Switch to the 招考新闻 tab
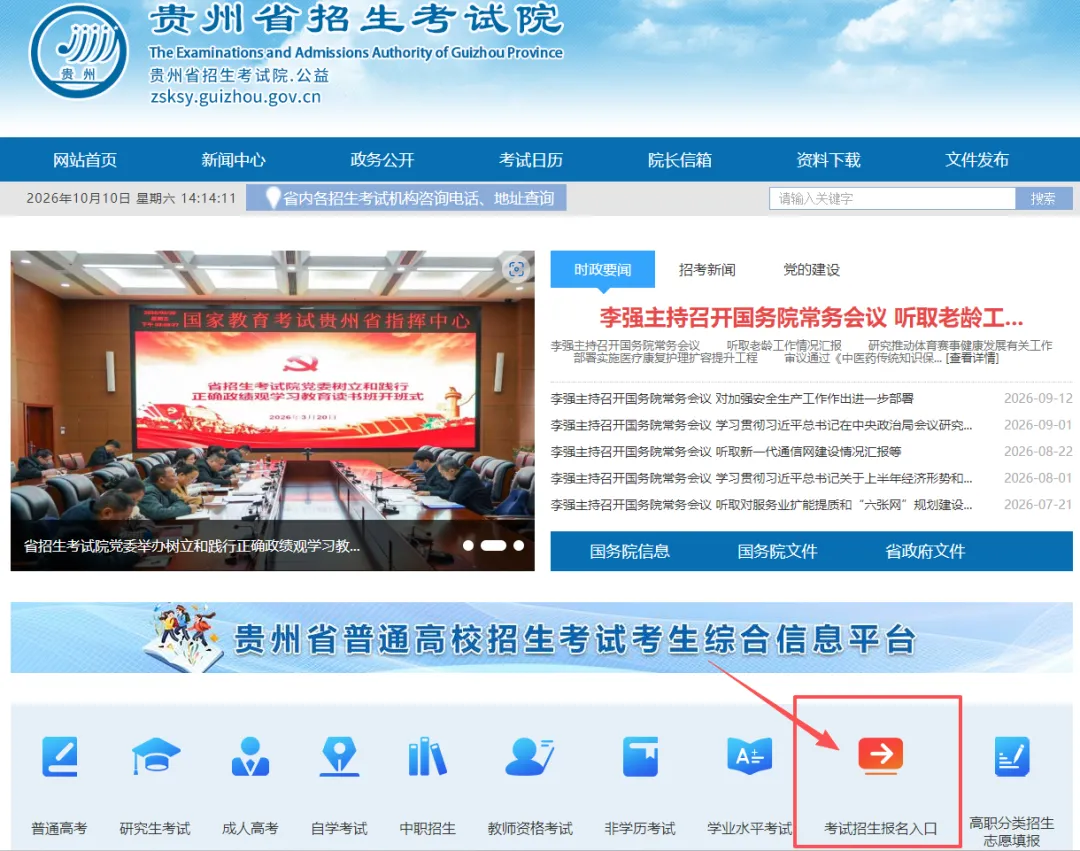 coord(707,269)
